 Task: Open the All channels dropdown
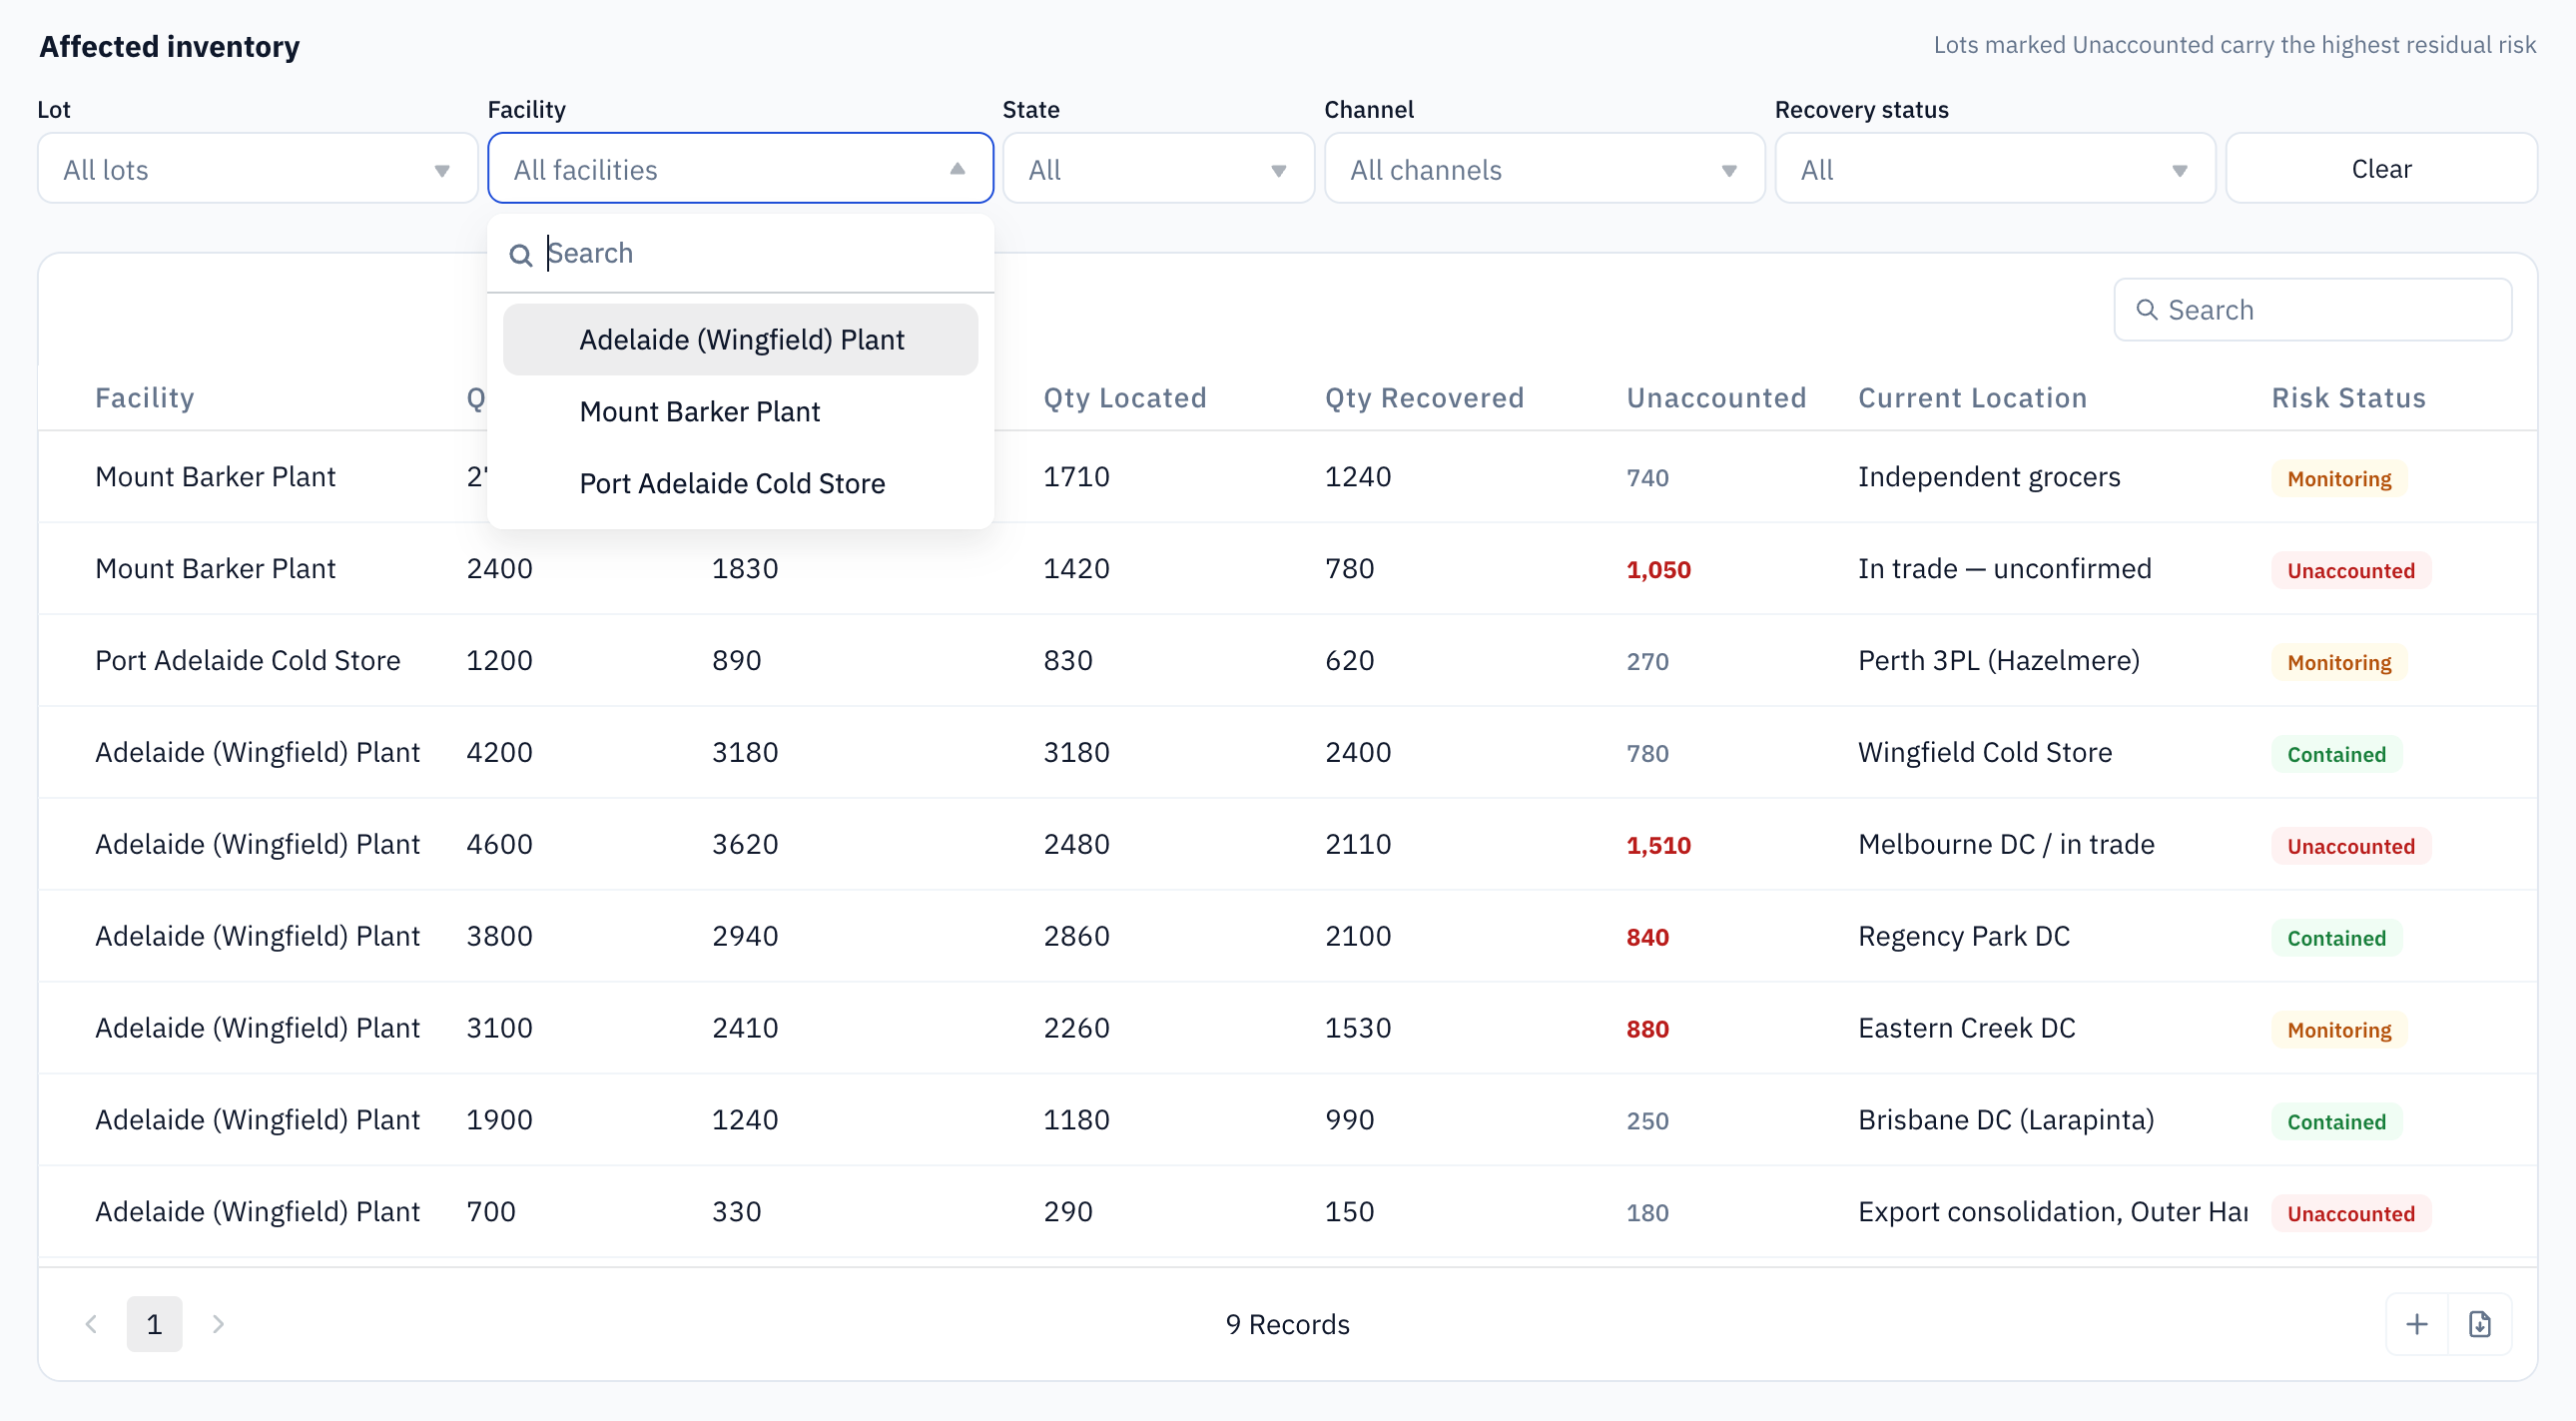coord(1544,169)
